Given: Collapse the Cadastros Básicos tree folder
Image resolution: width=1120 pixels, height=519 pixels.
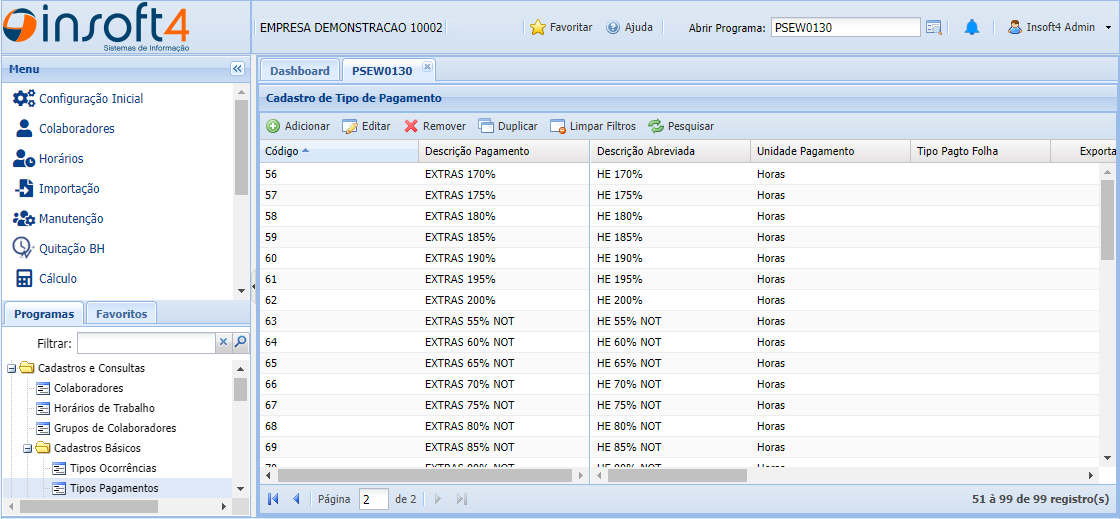Looking at the screenshot, I should (28, 448).
